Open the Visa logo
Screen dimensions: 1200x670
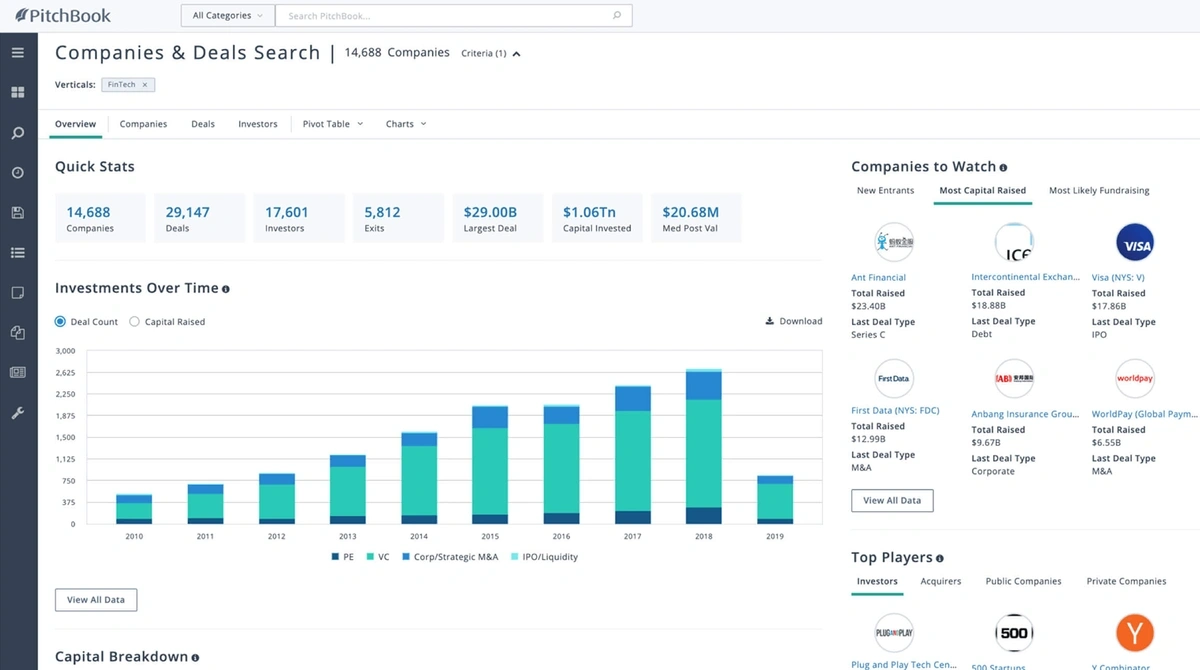pyautogui.click(x=1134, y=243)
